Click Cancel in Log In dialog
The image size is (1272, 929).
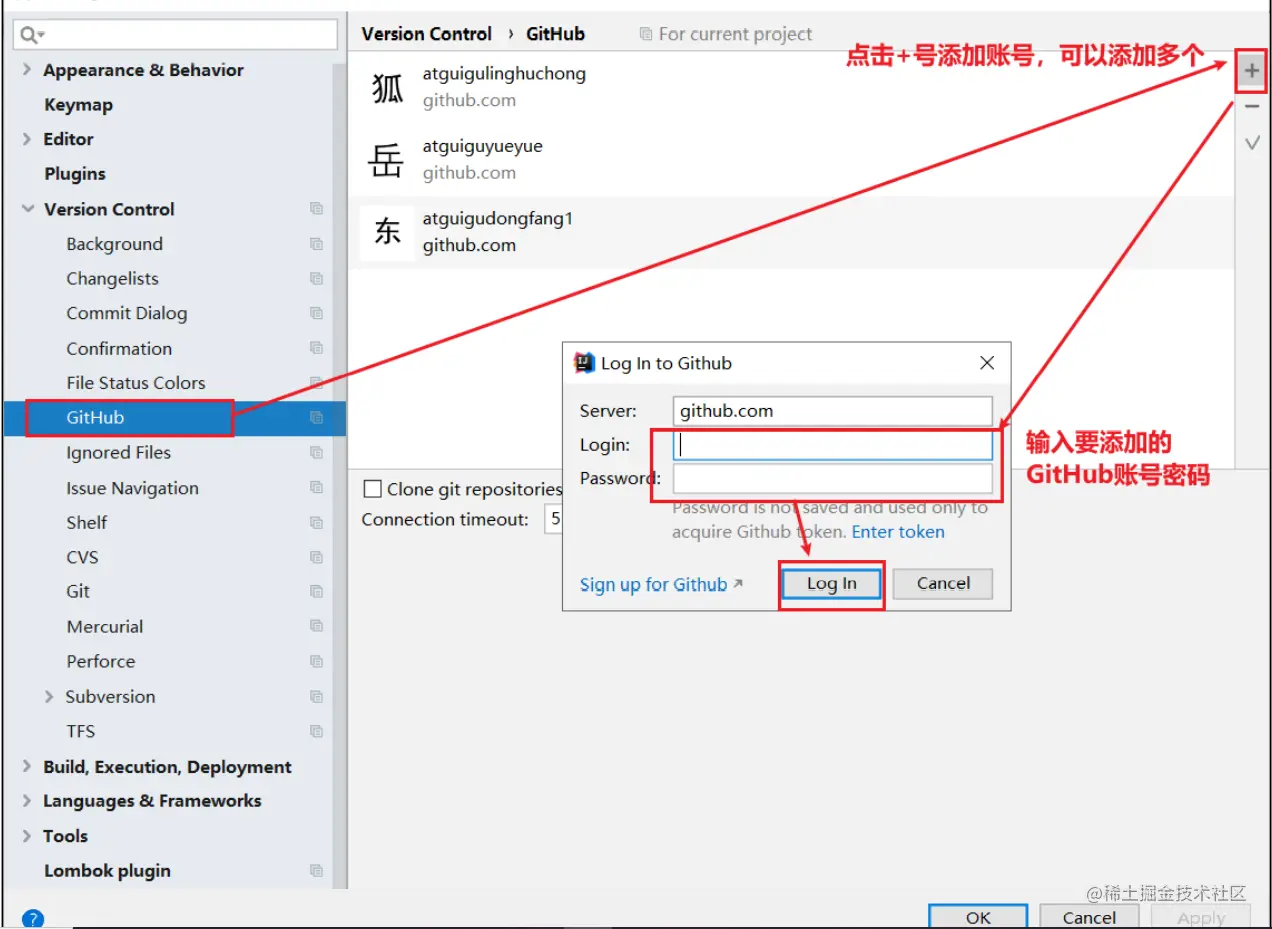tap(943, 584)
